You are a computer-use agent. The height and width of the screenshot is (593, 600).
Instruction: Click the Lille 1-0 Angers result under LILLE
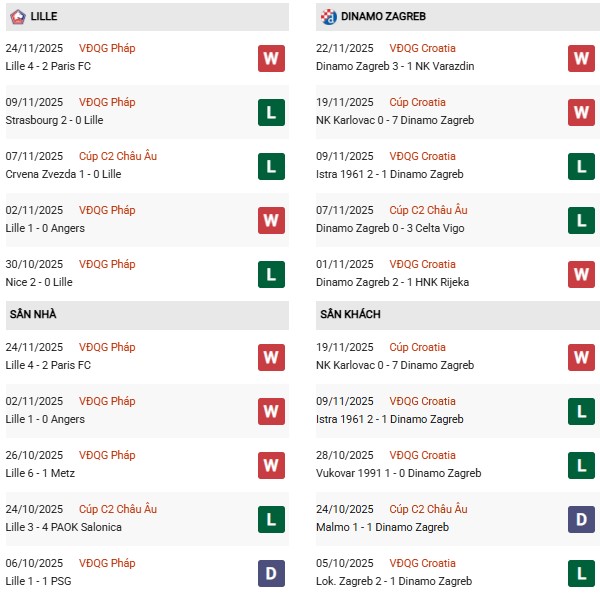point(46,228)
